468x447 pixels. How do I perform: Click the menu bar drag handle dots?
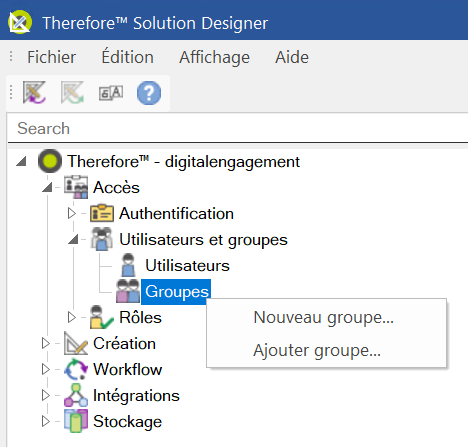11,56
